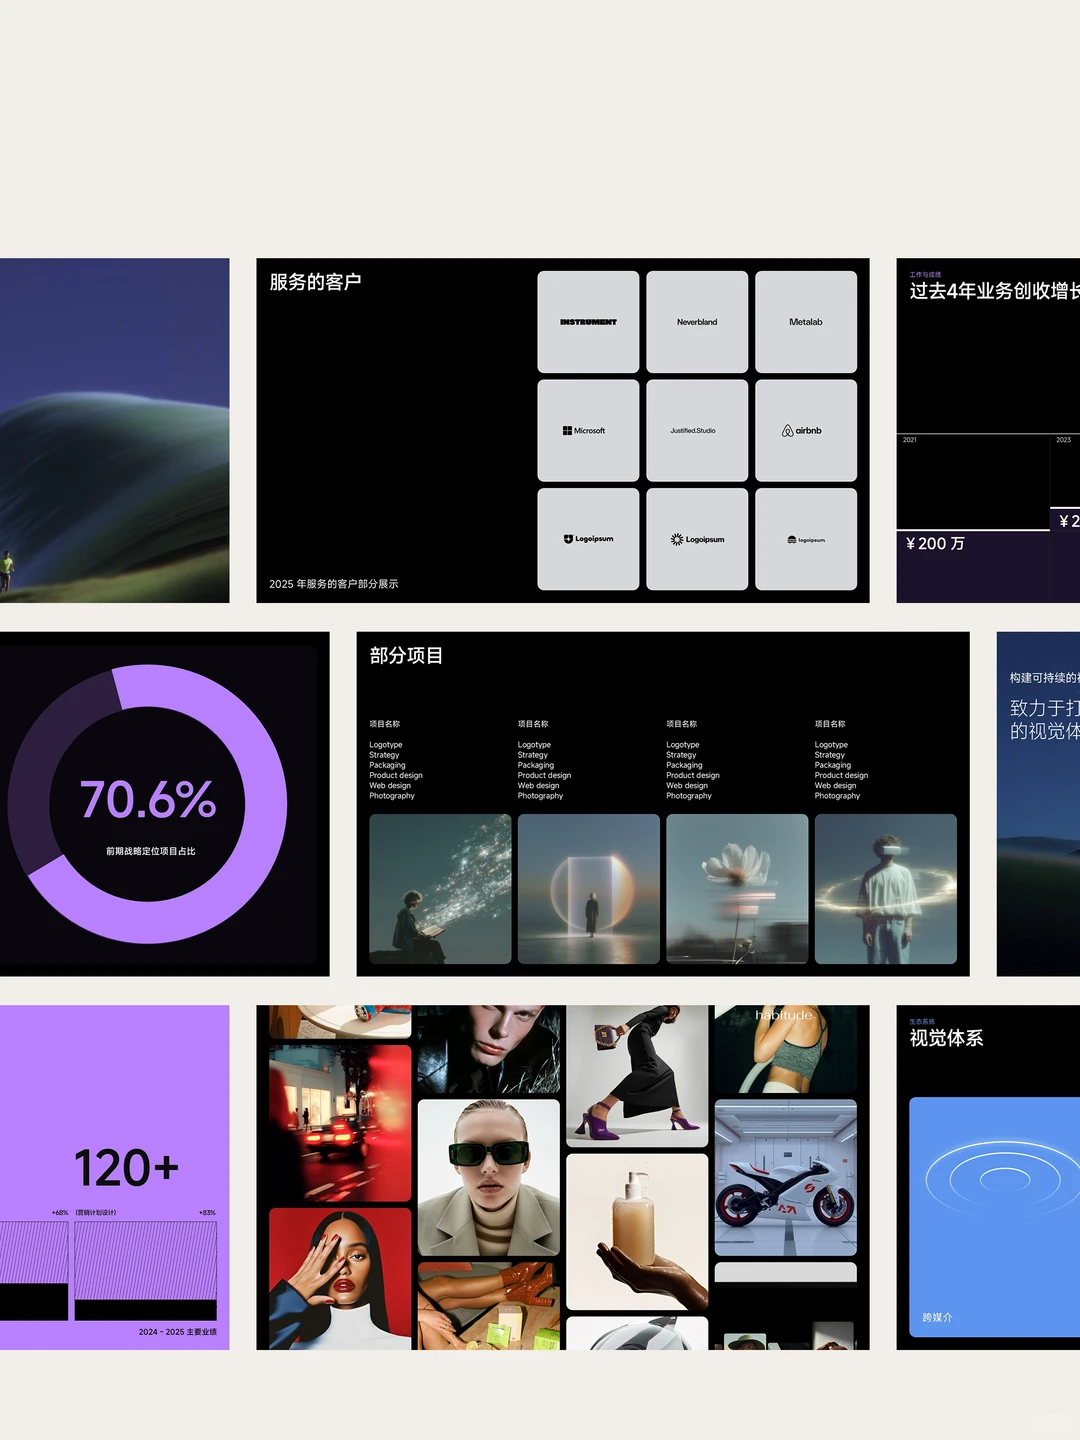This screenshot has height=1440, width=1080.
Task: Open the dark close-up man face photo
Action: tap(489, 1049)
